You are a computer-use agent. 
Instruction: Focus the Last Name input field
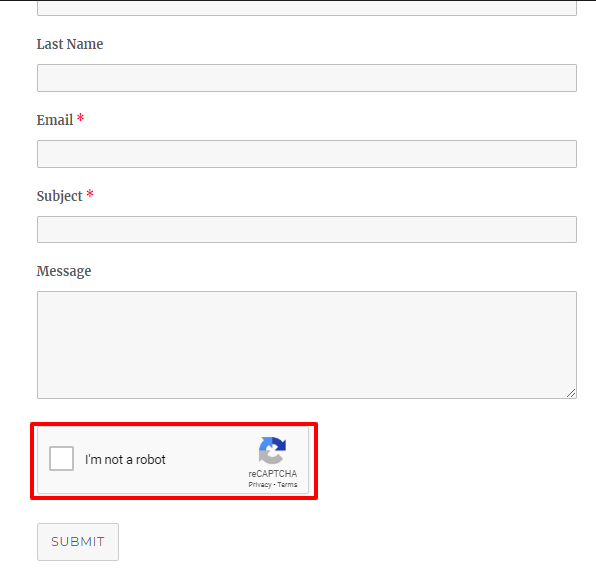click(x=307, y=78)
